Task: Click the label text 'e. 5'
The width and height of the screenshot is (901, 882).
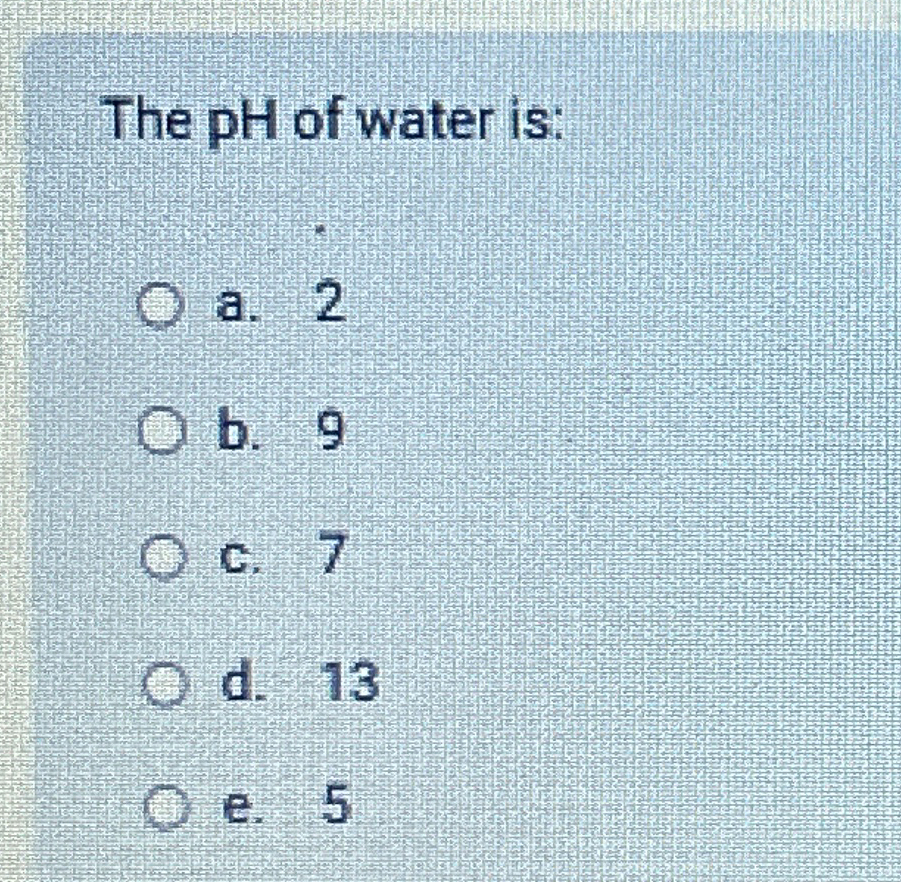Action: click(285, 807)
